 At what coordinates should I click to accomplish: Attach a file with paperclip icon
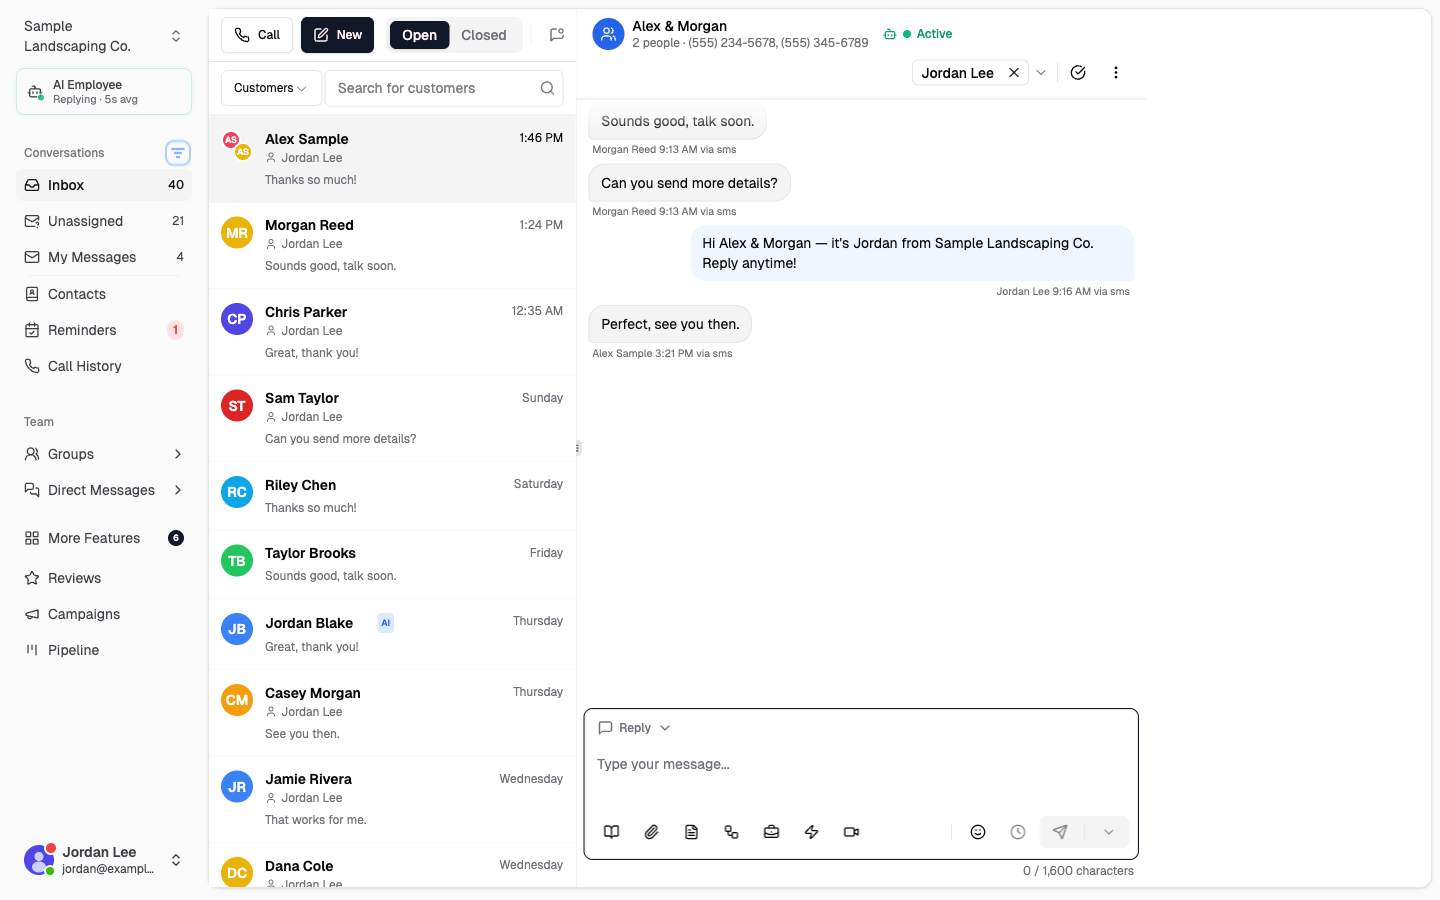coord(652,832)
